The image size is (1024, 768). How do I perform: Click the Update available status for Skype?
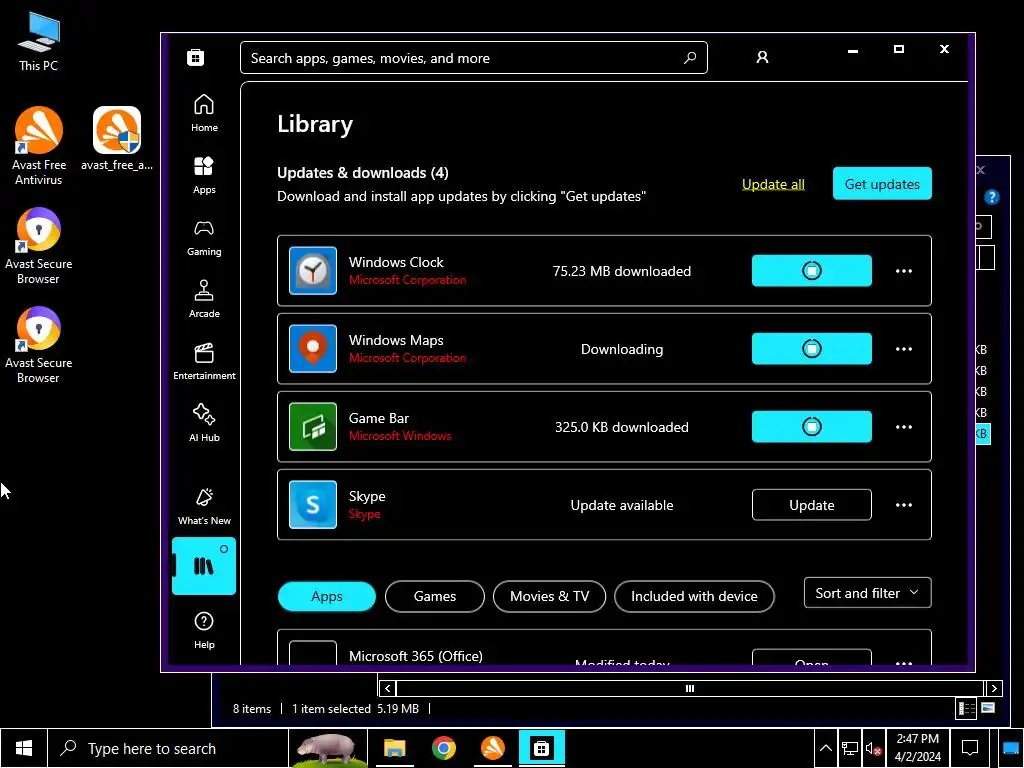[x=622, y=505]
